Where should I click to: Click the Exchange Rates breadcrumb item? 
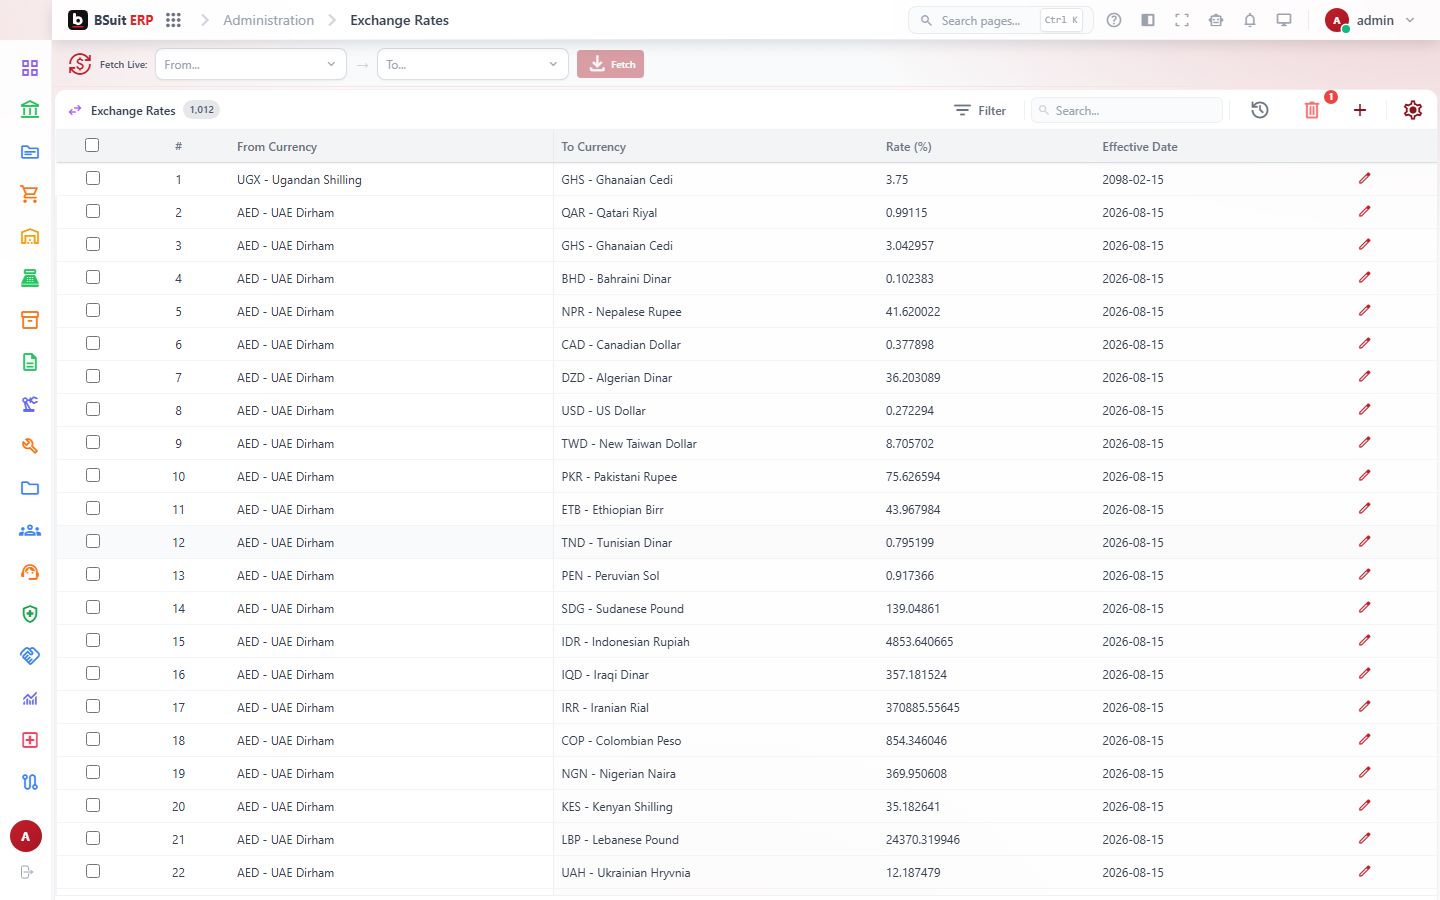click(399, 20)
